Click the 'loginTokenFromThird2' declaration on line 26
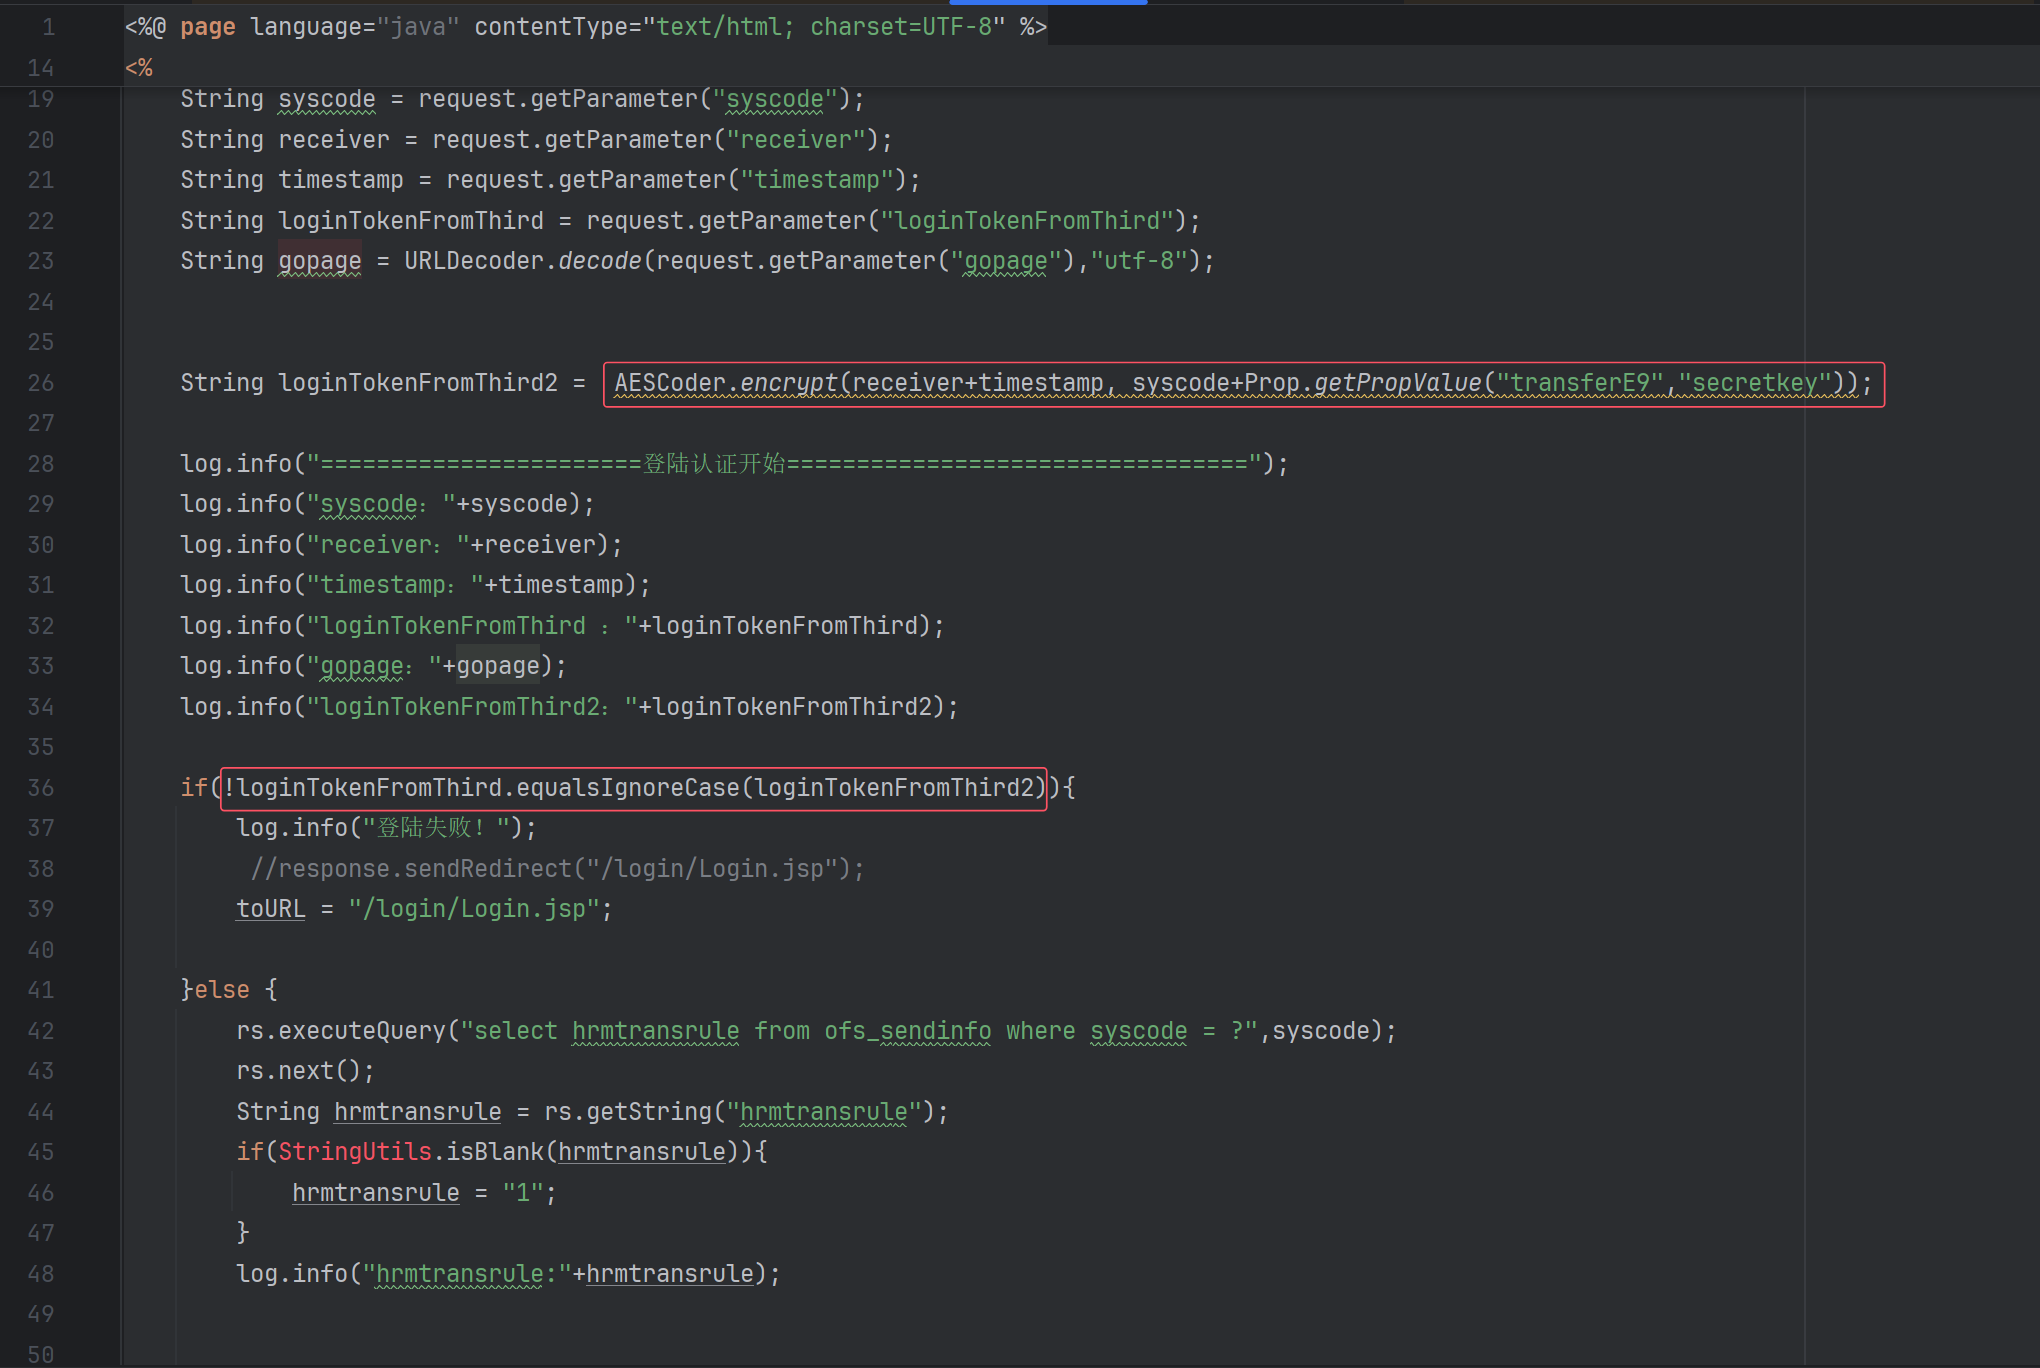Viewport: 2040px width, 1368px height. pyautogui.click(x=418, y=383)
